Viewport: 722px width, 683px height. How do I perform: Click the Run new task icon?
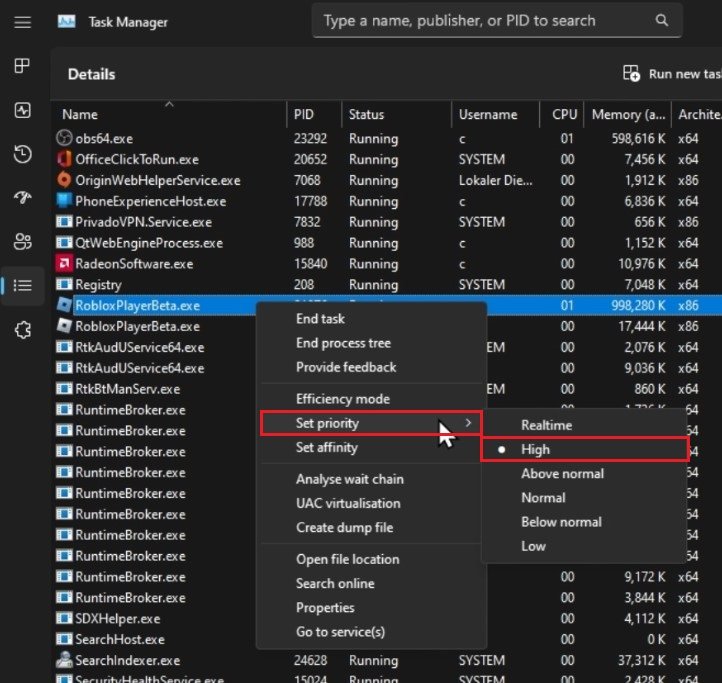(631, 74)
